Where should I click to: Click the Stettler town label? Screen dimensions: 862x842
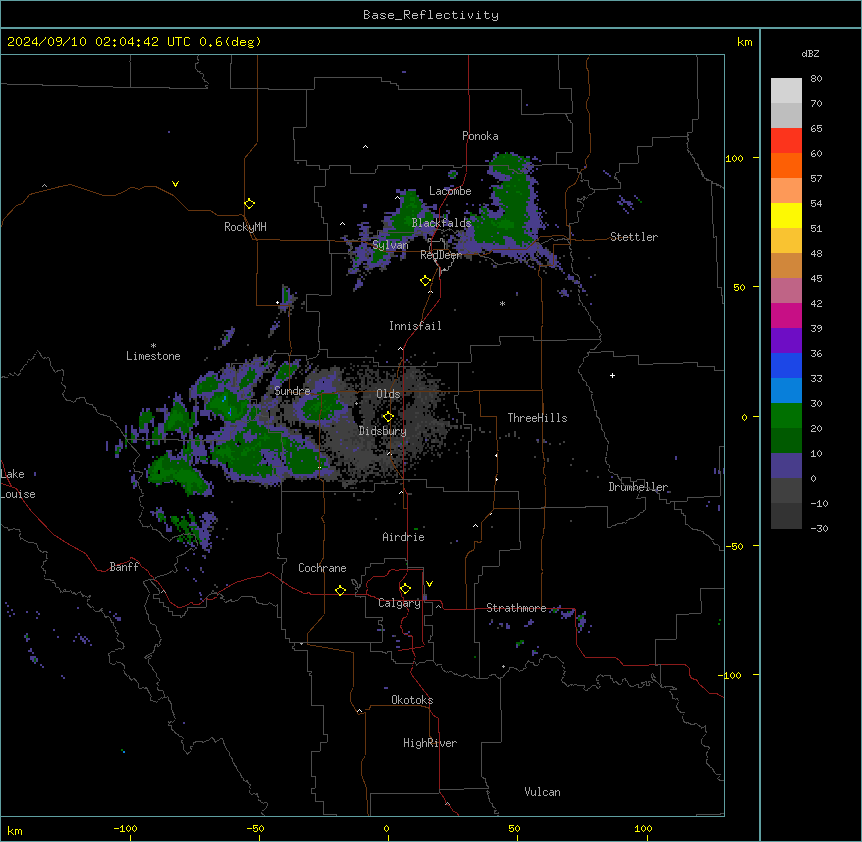[x=634, y=237]
